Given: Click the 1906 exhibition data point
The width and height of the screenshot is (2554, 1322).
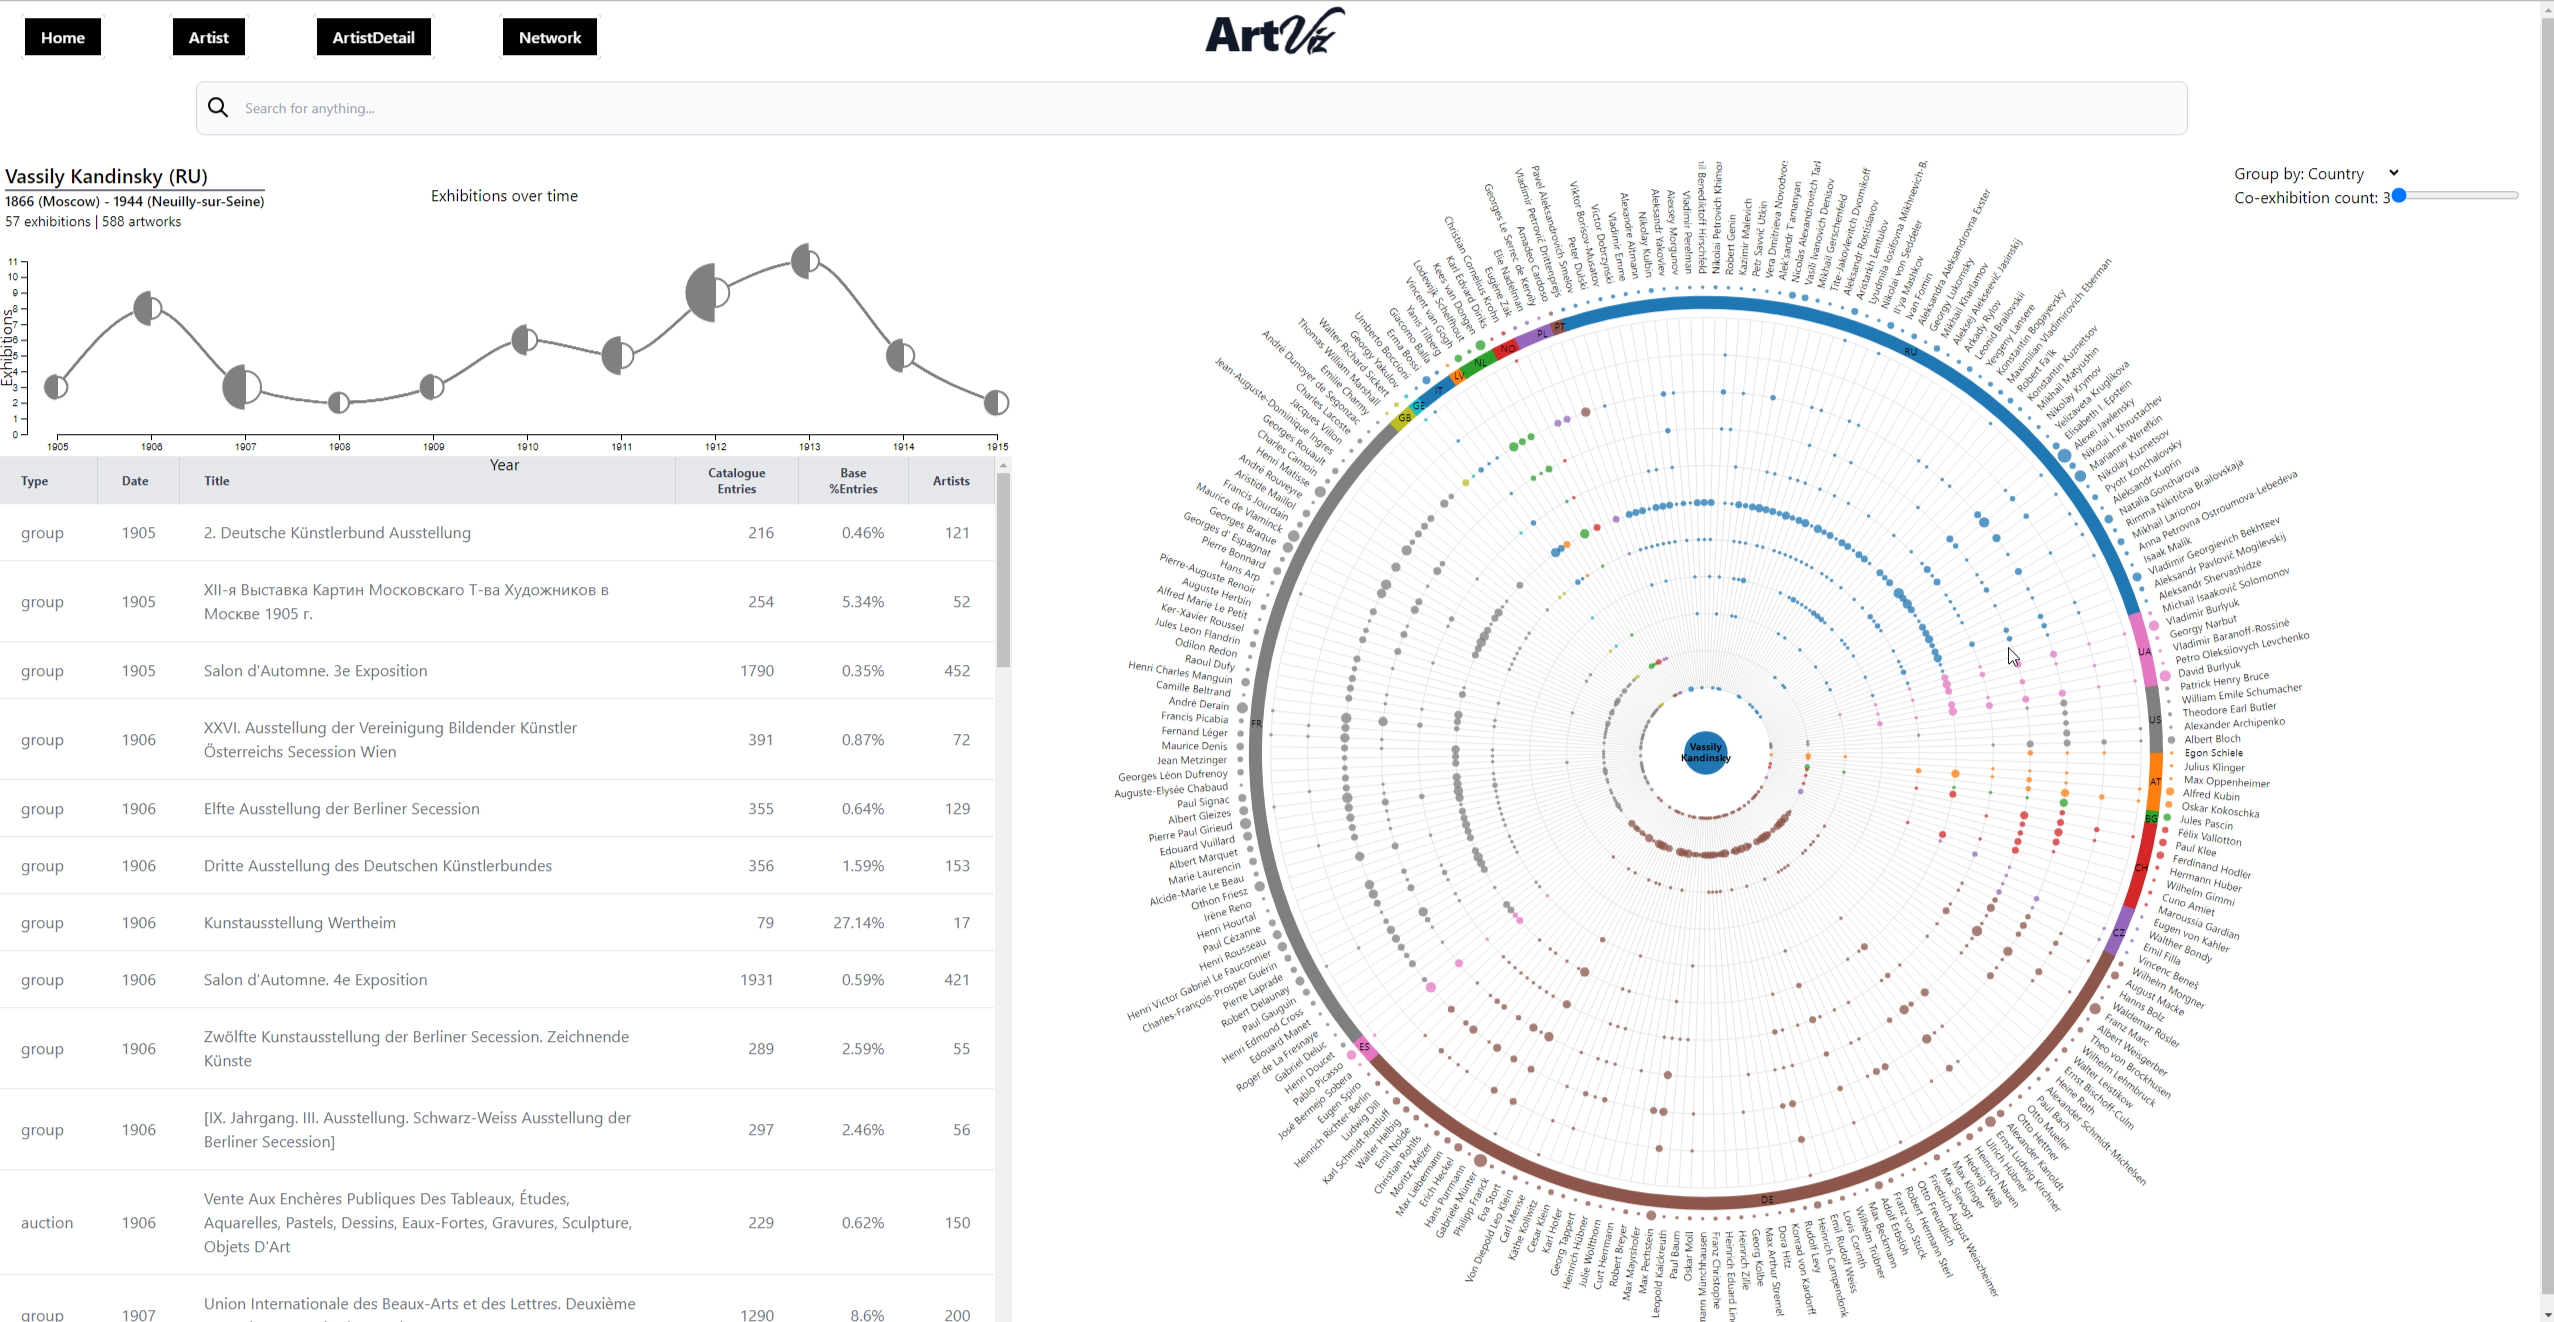Looking at the screenshot, I should tap(149, 308).
